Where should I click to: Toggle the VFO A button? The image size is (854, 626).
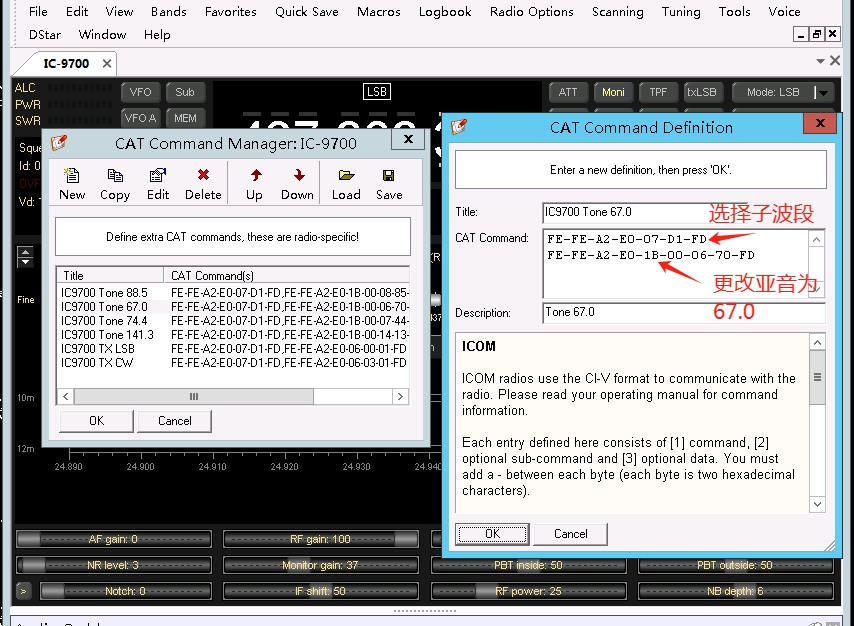click(141, 118)
